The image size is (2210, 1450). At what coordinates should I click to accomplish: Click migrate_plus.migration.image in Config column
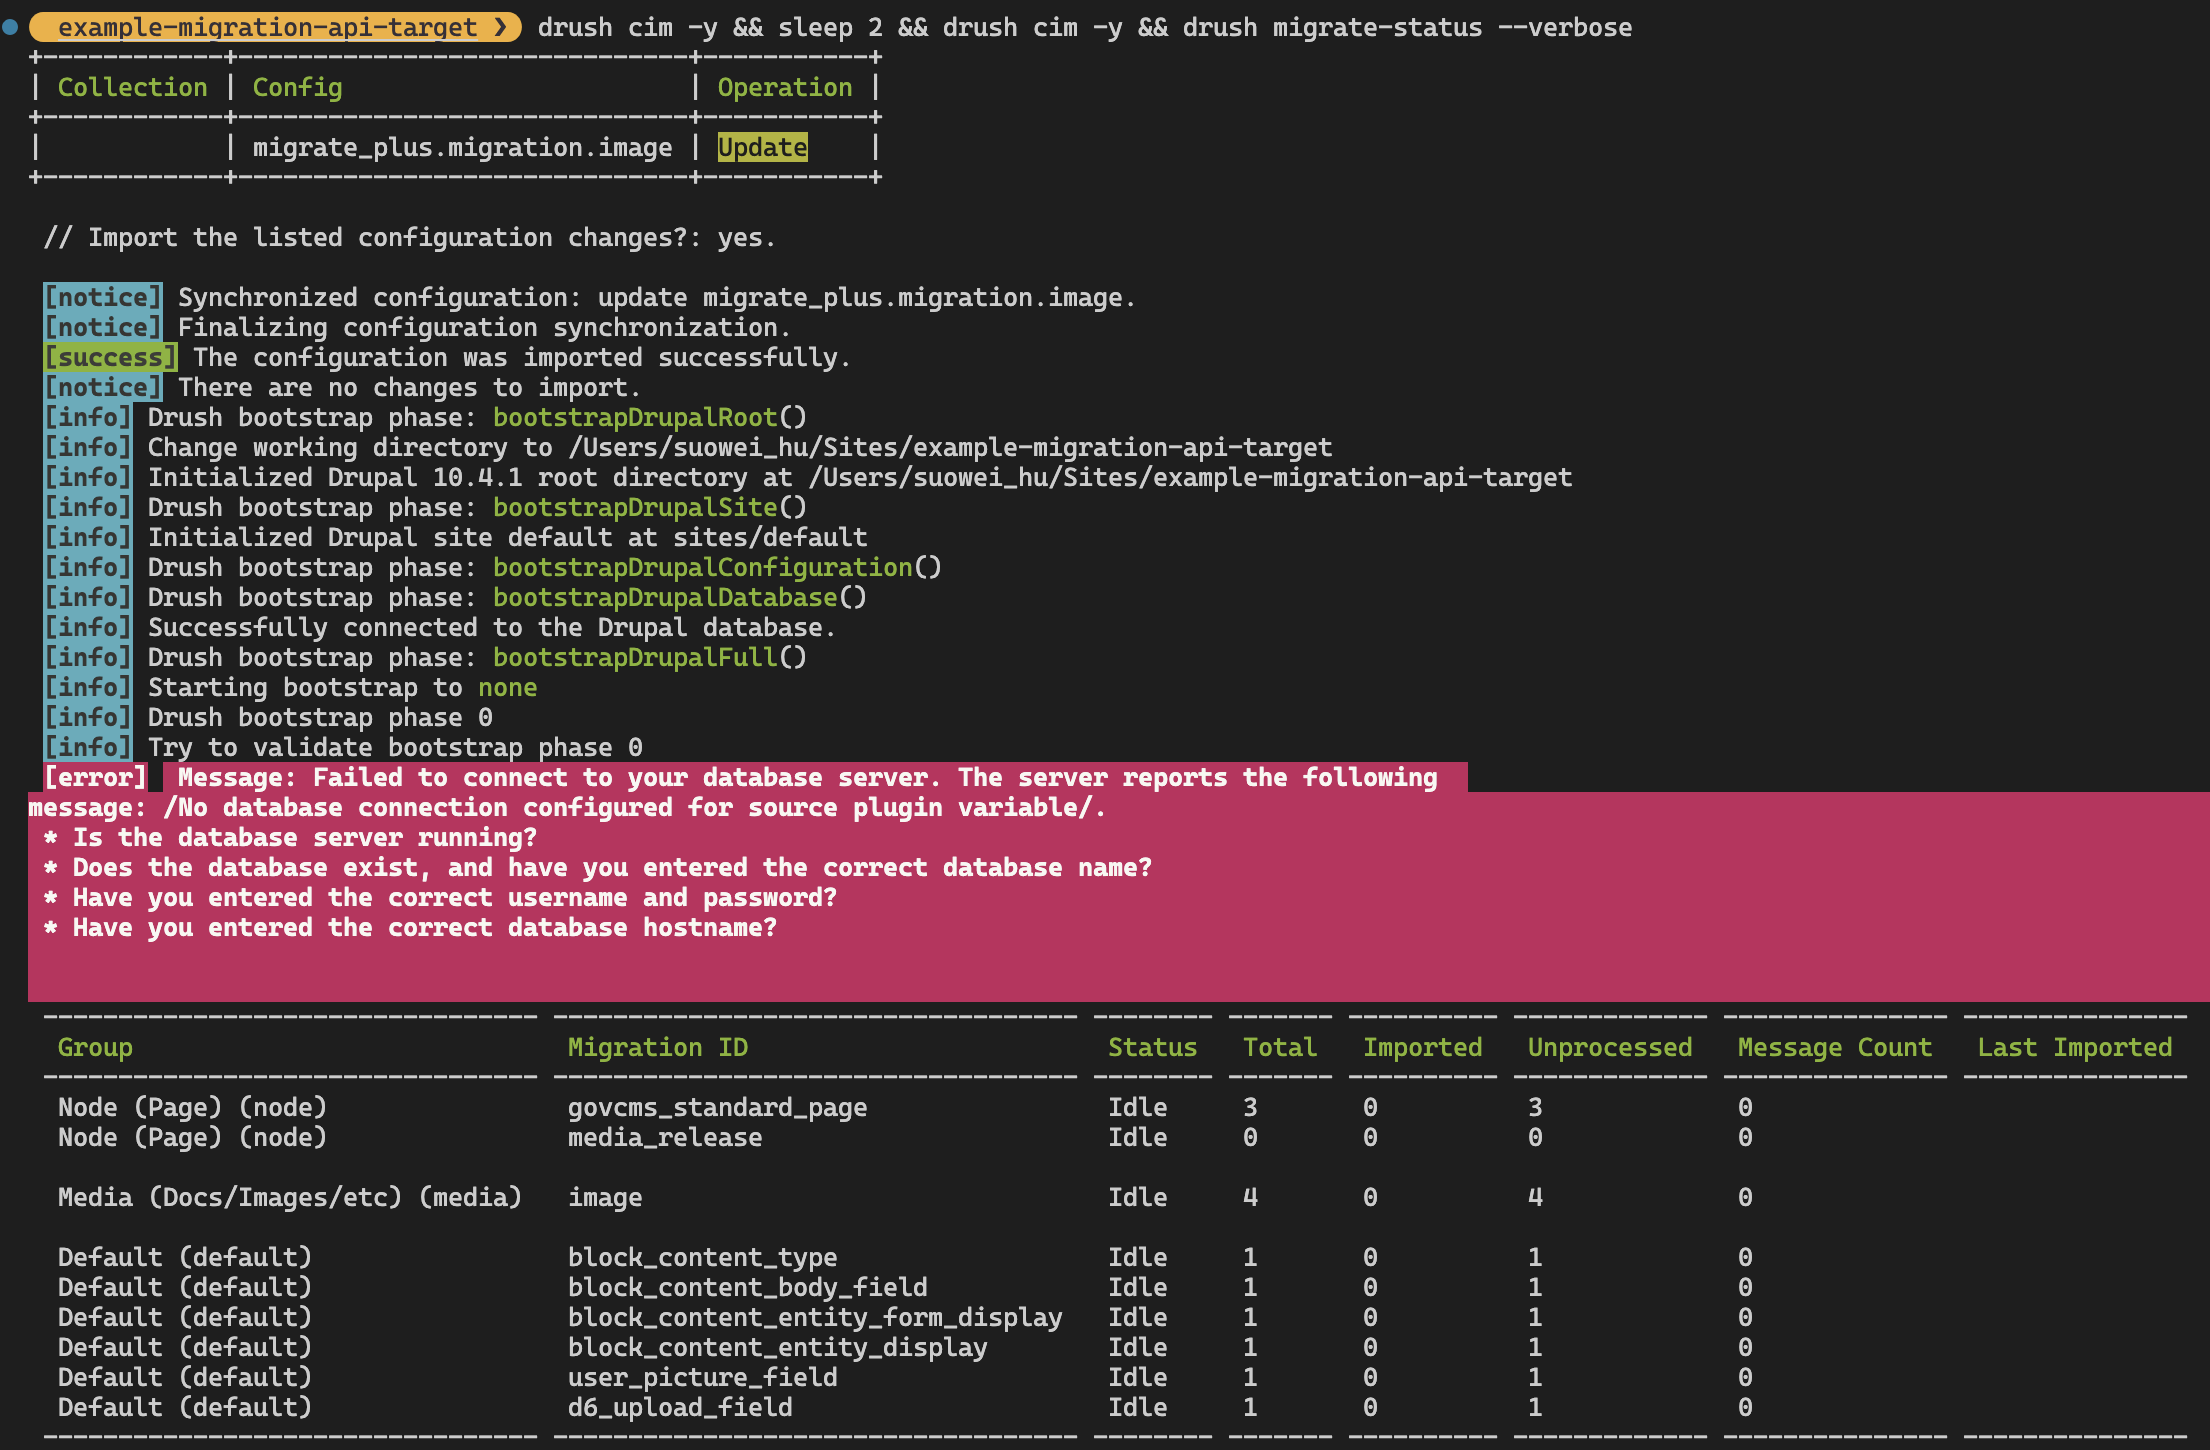point(462,147)
